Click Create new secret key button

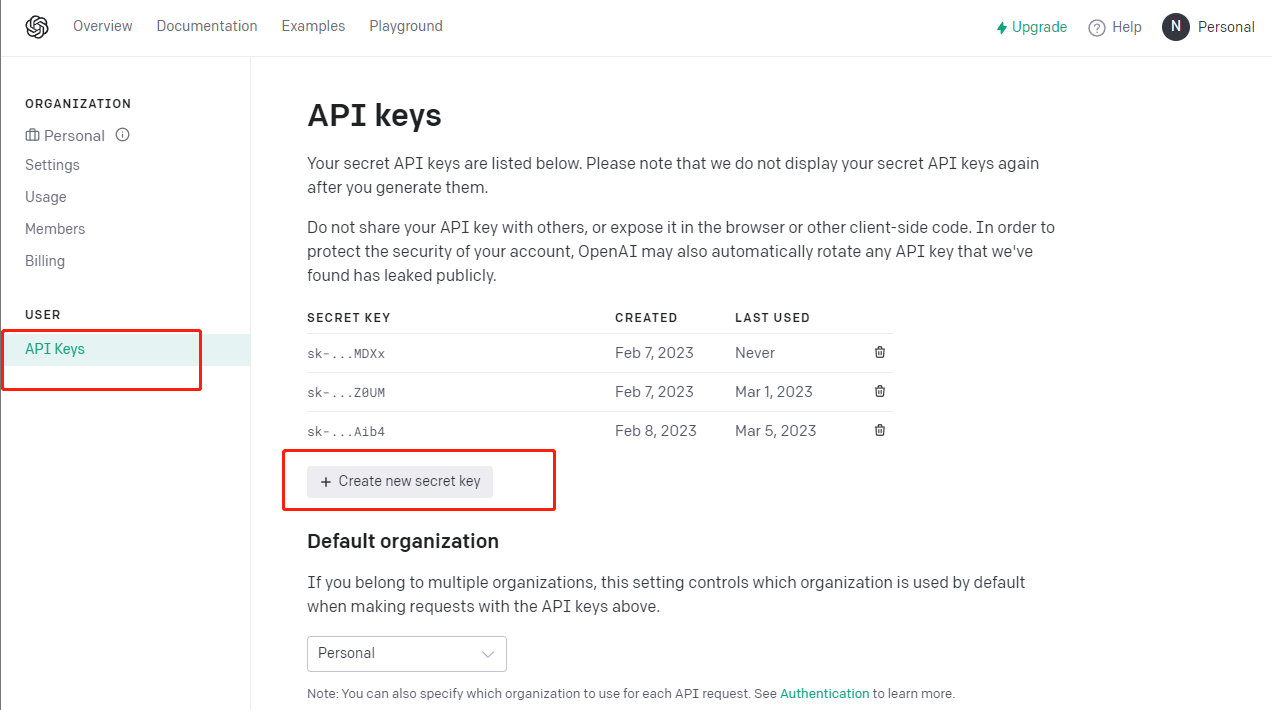(x=400, y=481)
